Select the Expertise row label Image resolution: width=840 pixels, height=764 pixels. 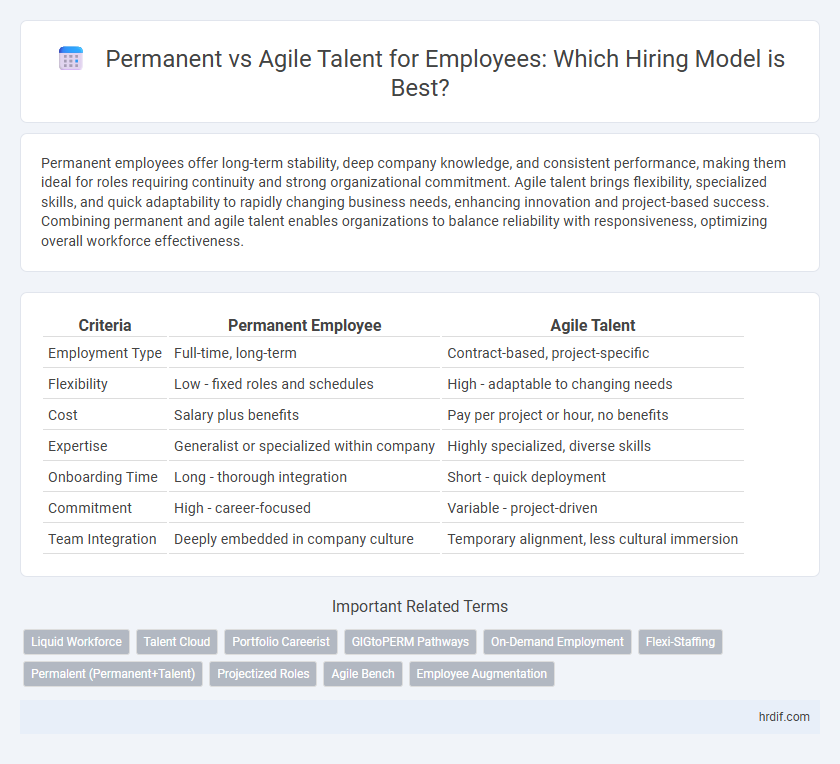[x=105, y=446]
